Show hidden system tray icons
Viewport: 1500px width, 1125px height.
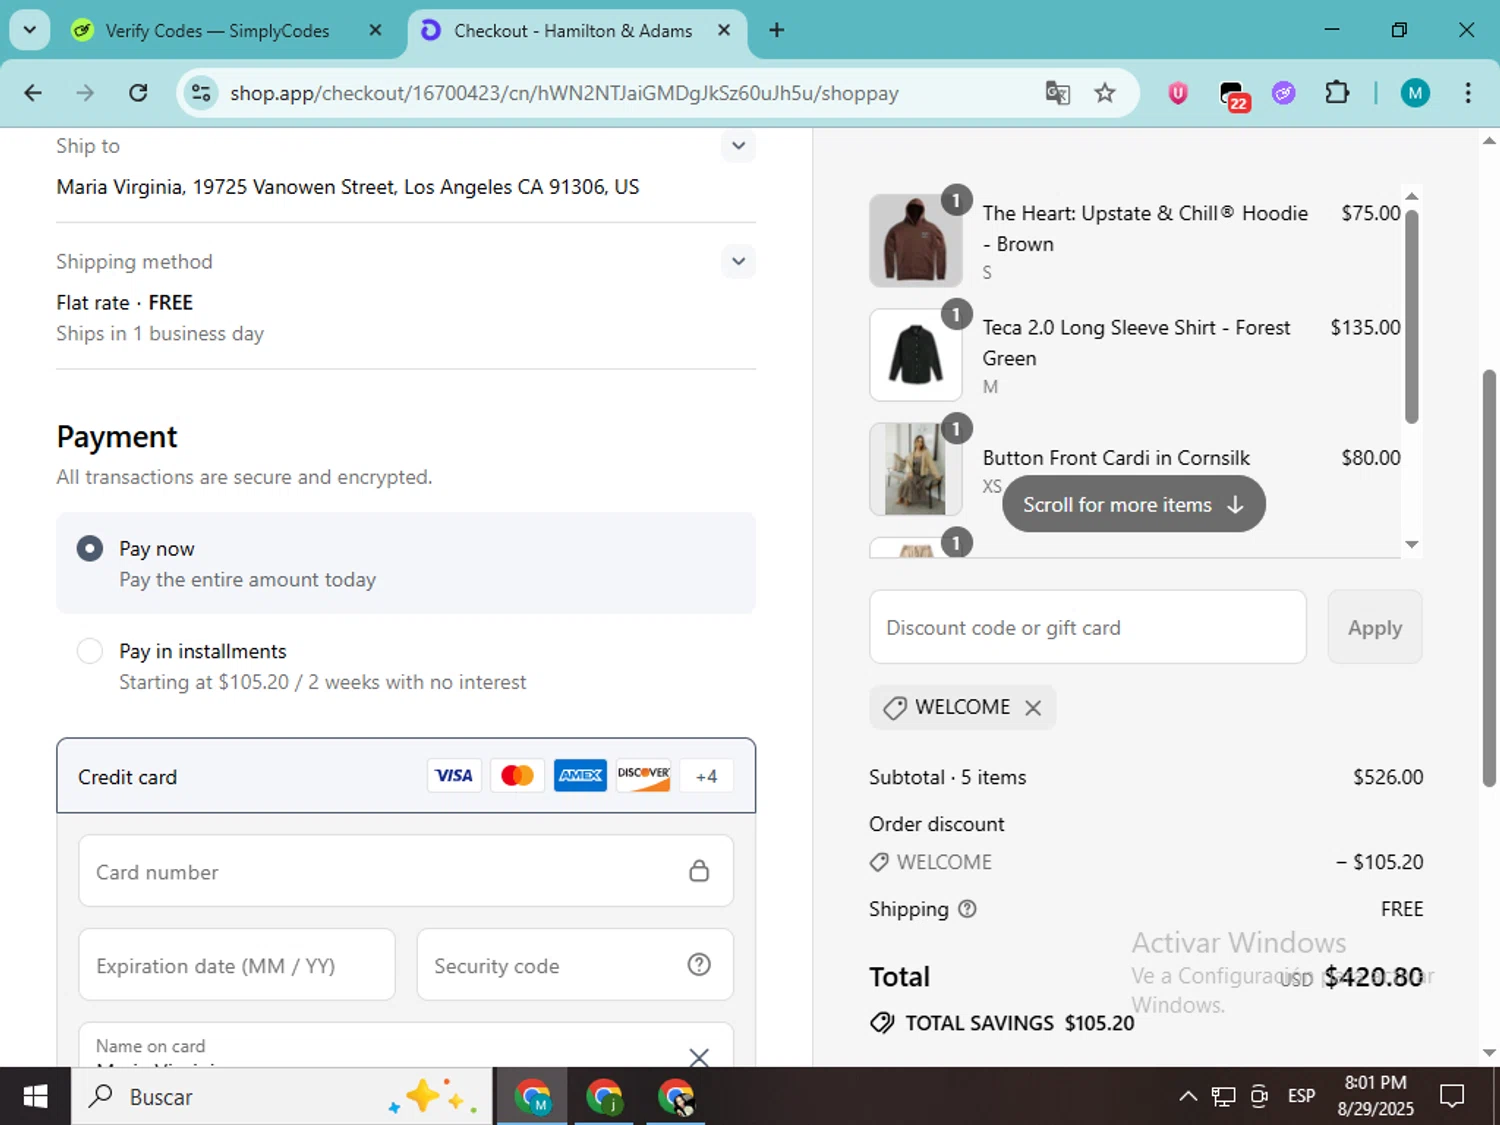click(1188, 1097)
